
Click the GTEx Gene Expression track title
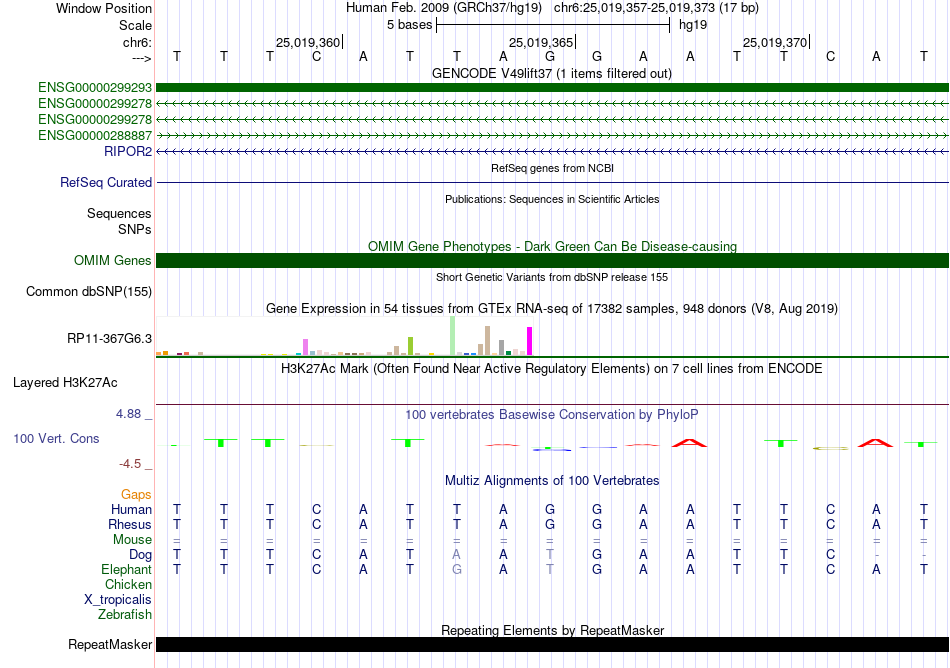click(552, 309)
